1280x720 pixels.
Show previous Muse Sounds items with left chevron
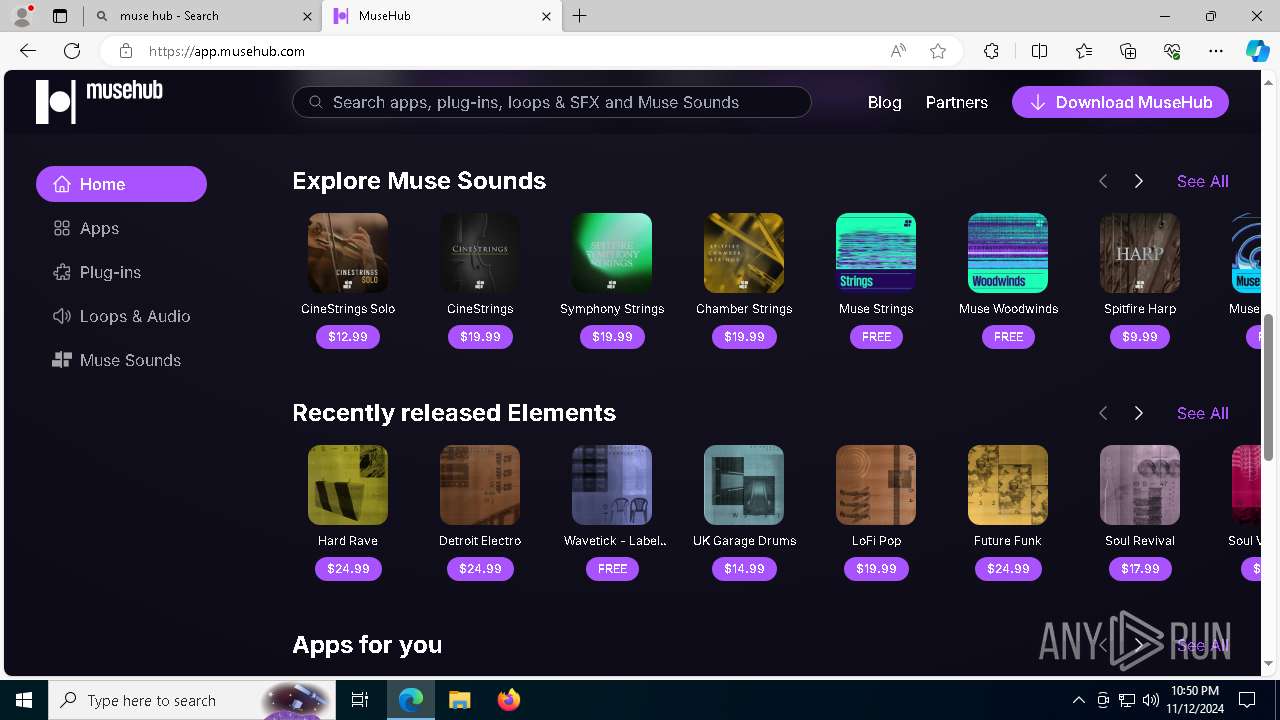pos(1103,181)
